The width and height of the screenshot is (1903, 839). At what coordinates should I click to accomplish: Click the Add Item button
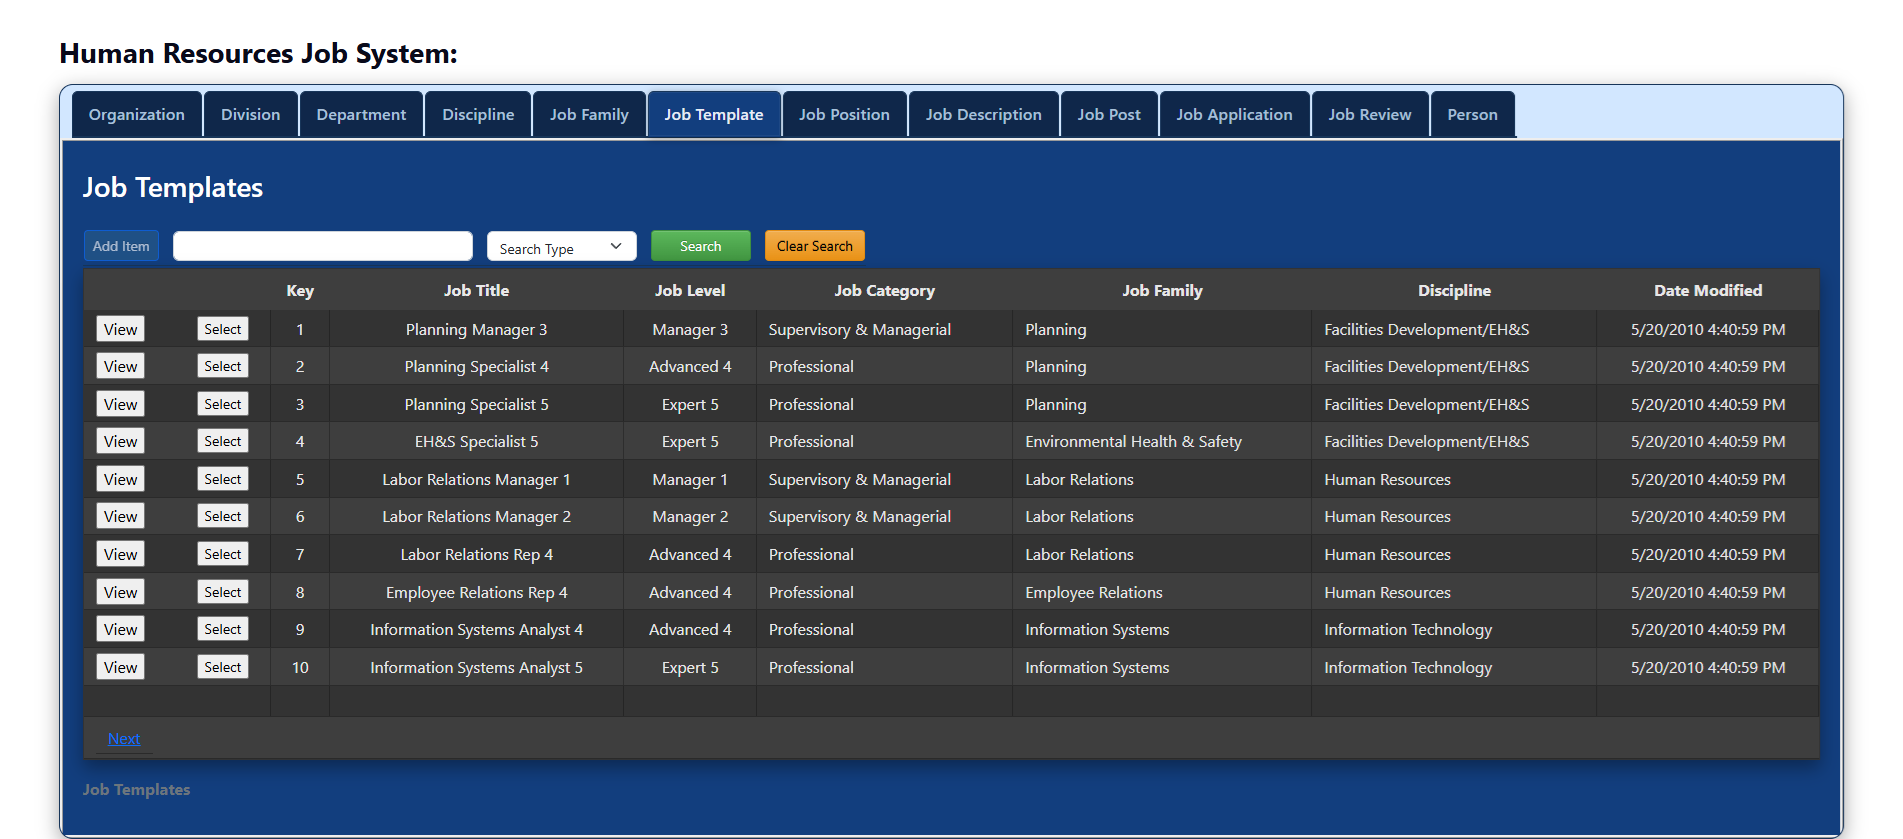click(x=121, y=246)
